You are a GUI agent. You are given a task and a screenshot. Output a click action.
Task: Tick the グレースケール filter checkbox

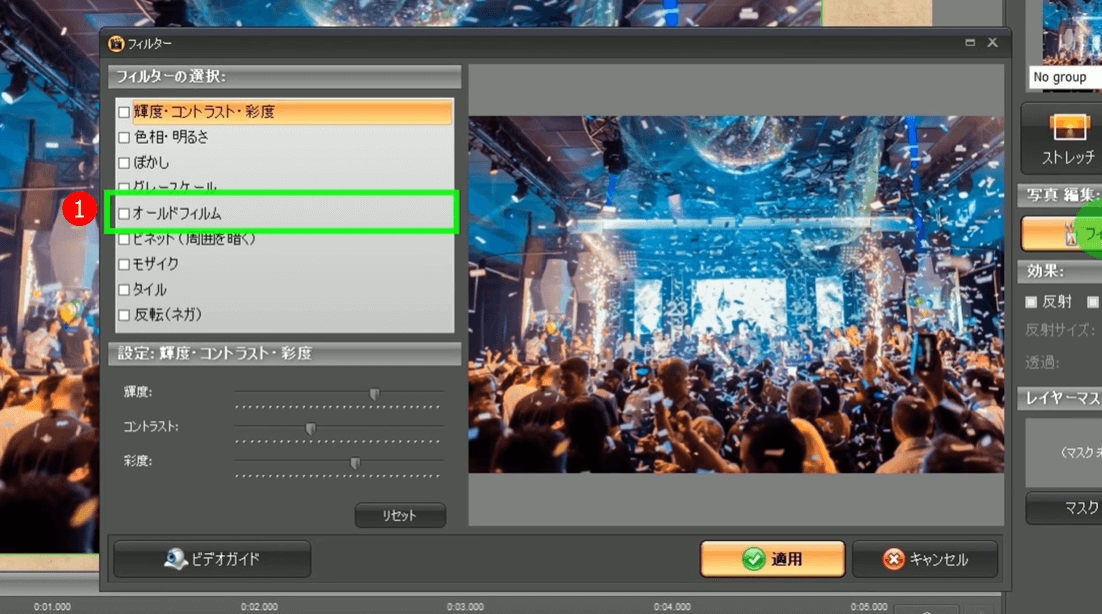[x=124, y=188]
